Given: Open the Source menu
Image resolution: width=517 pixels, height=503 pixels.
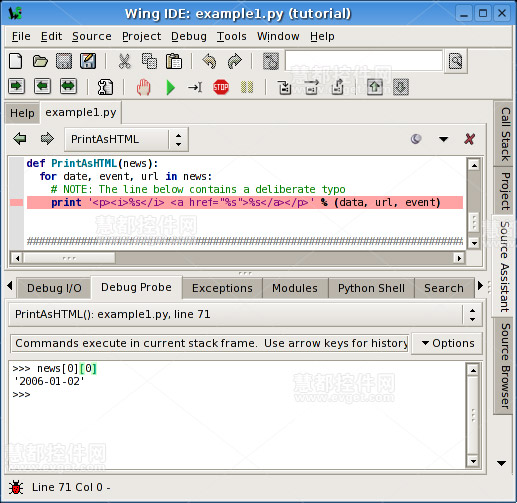Looking at the screenshot, I should [92, 36].
